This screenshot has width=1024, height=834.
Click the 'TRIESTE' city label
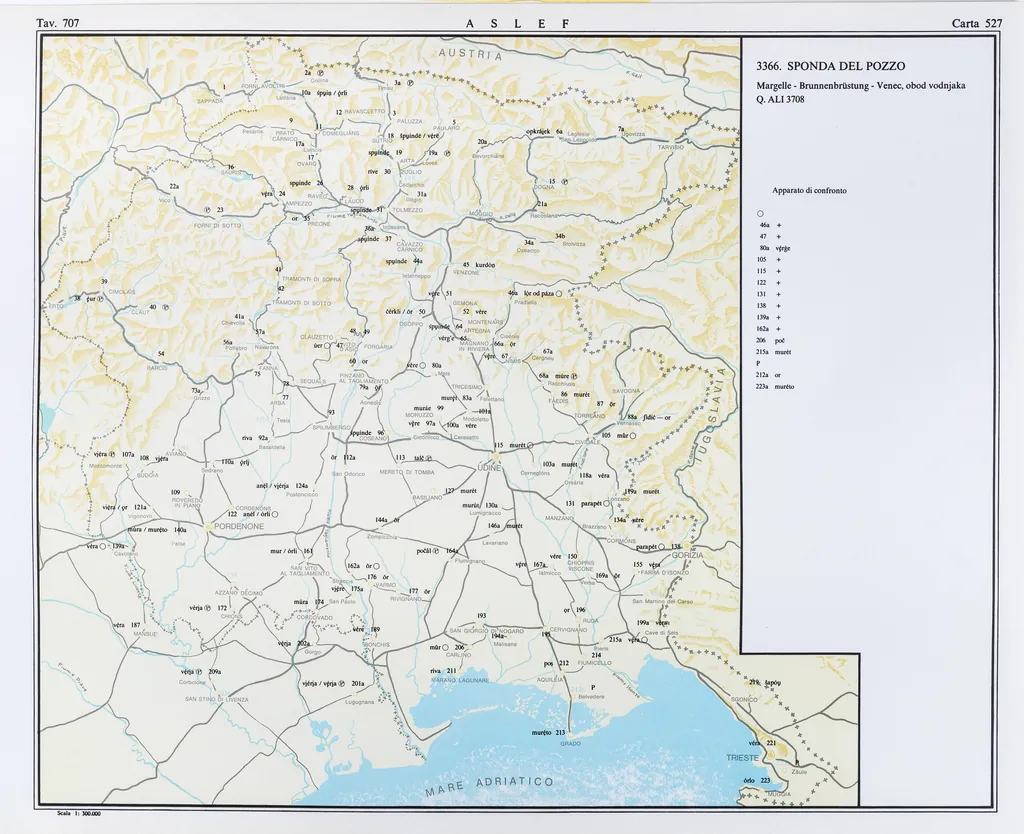[743, 759]
